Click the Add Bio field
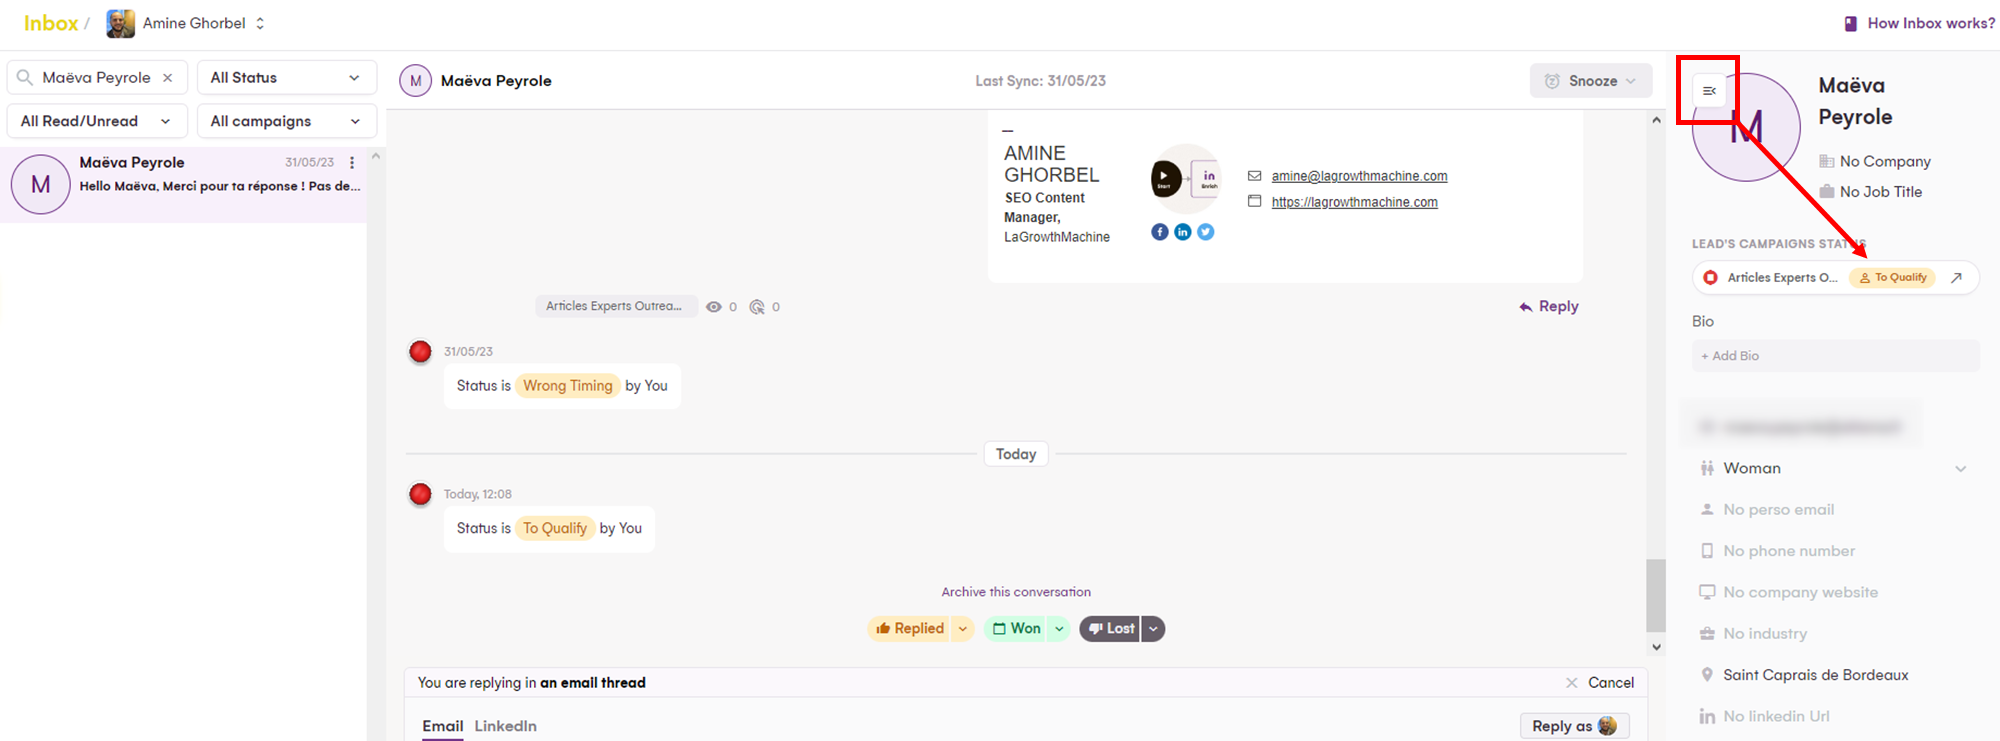The height and width of the screenshot is (741, 2000). [1836, 356]
